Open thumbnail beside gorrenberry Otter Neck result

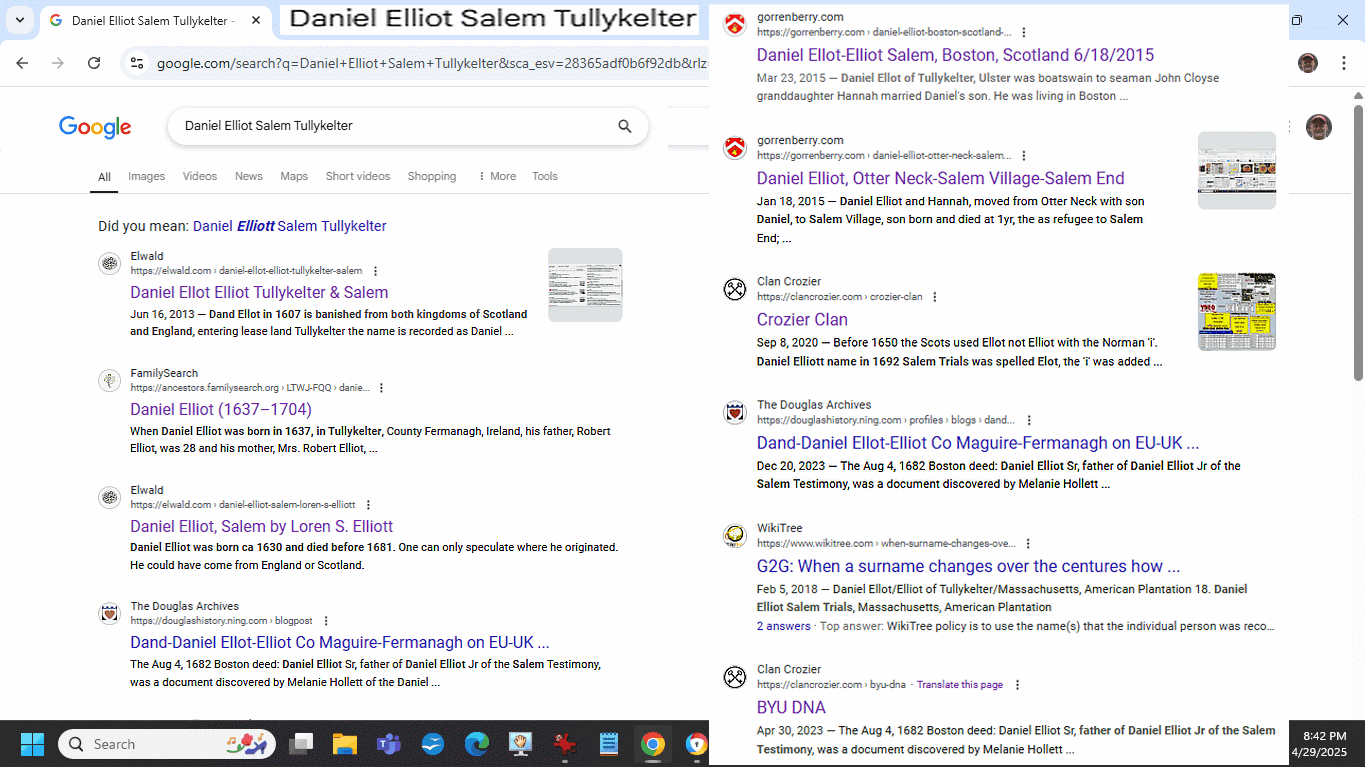point(1237,170)
